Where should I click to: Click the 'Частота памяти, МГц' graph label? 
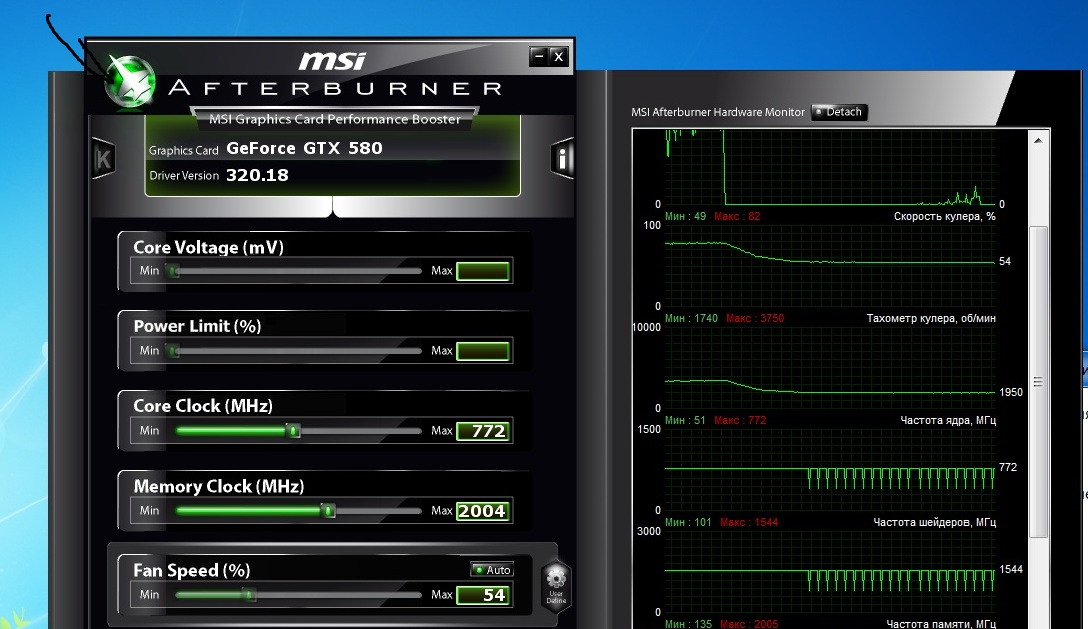(x=941, y=624)
